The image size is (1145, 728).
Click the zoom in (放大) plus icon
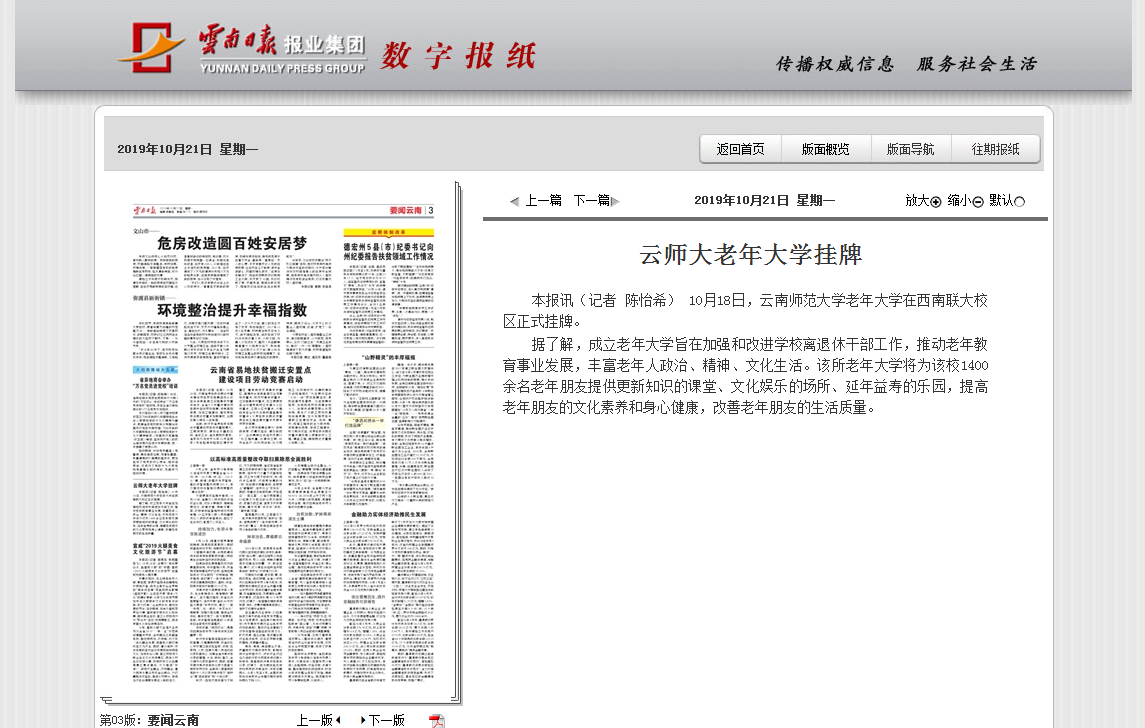tap(936, 201)
